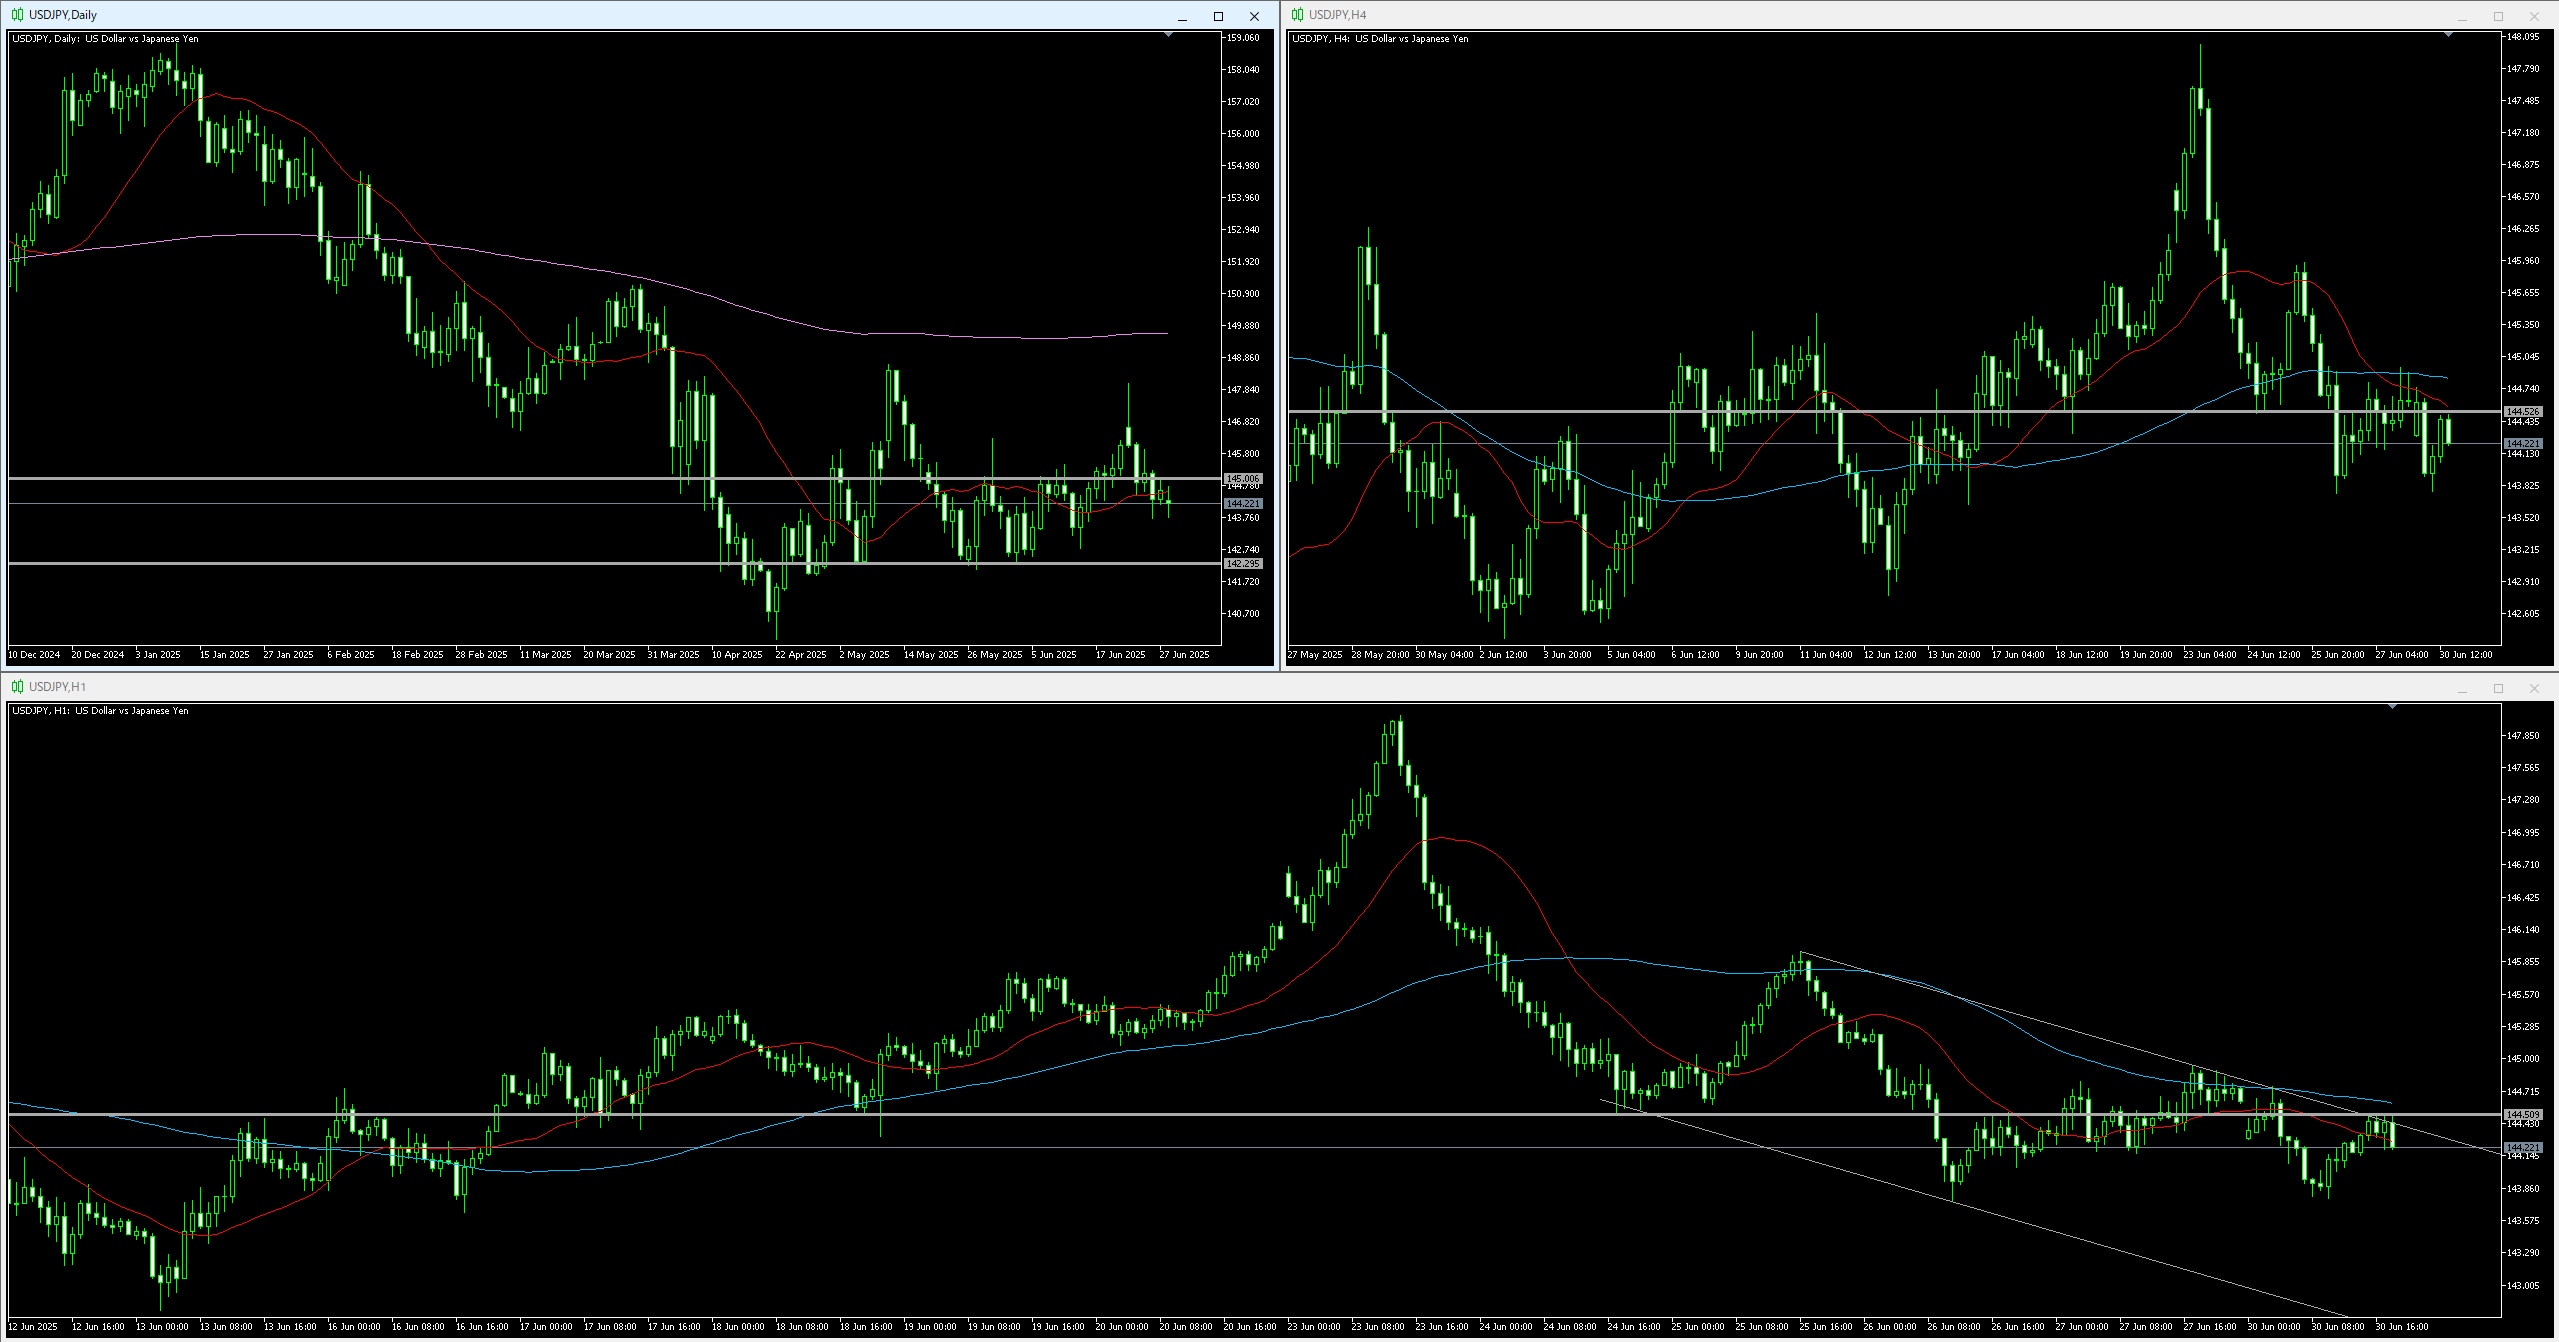Image resolution: width=2559 pixels, height=1342 pixels.
Task: Select the 142.295 horizontal line price label
Action: (x=1243, y=564)
